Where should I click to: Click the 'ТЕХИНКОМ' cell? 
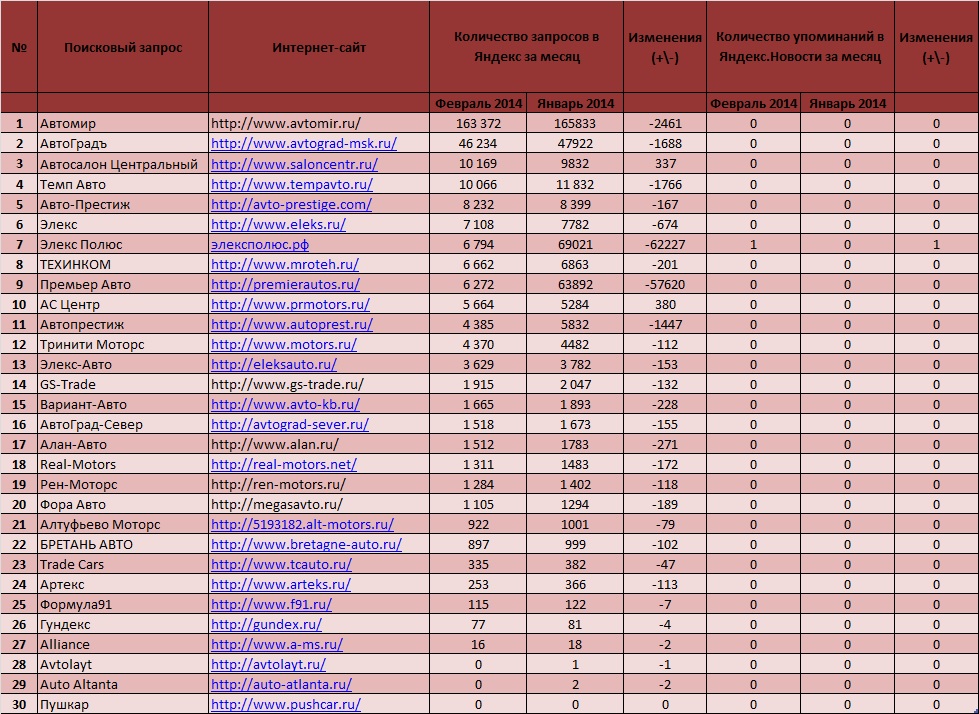[123, 265]
